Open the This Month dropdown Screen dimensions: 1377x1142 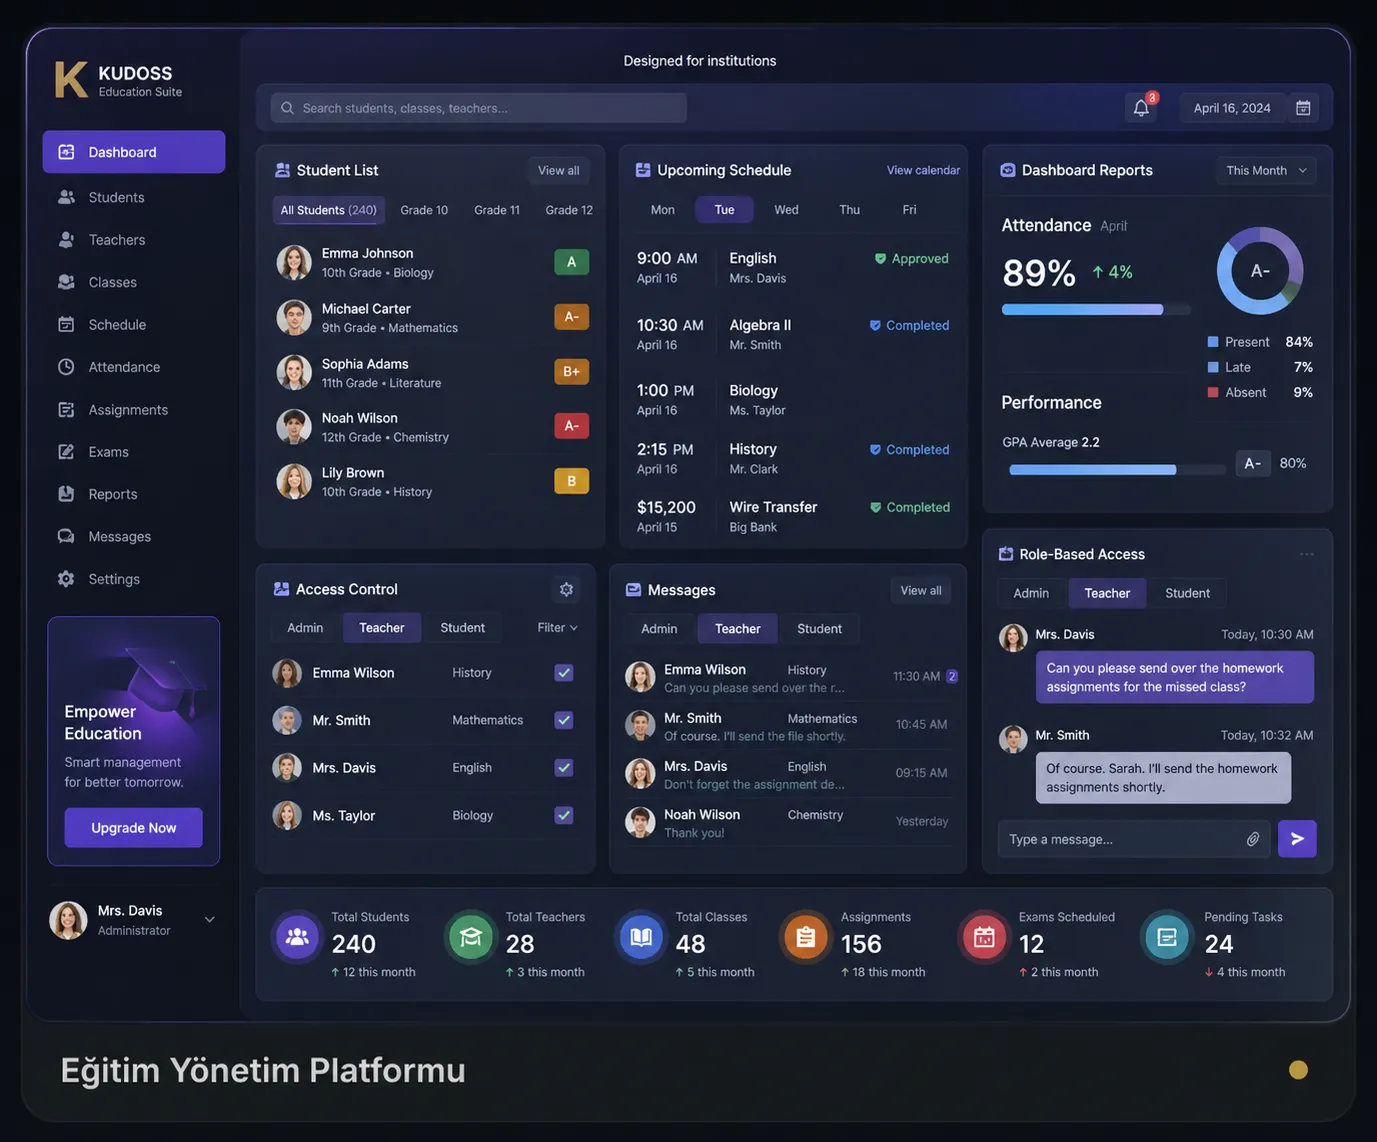pyautogui.click(x=1266, y=171)
